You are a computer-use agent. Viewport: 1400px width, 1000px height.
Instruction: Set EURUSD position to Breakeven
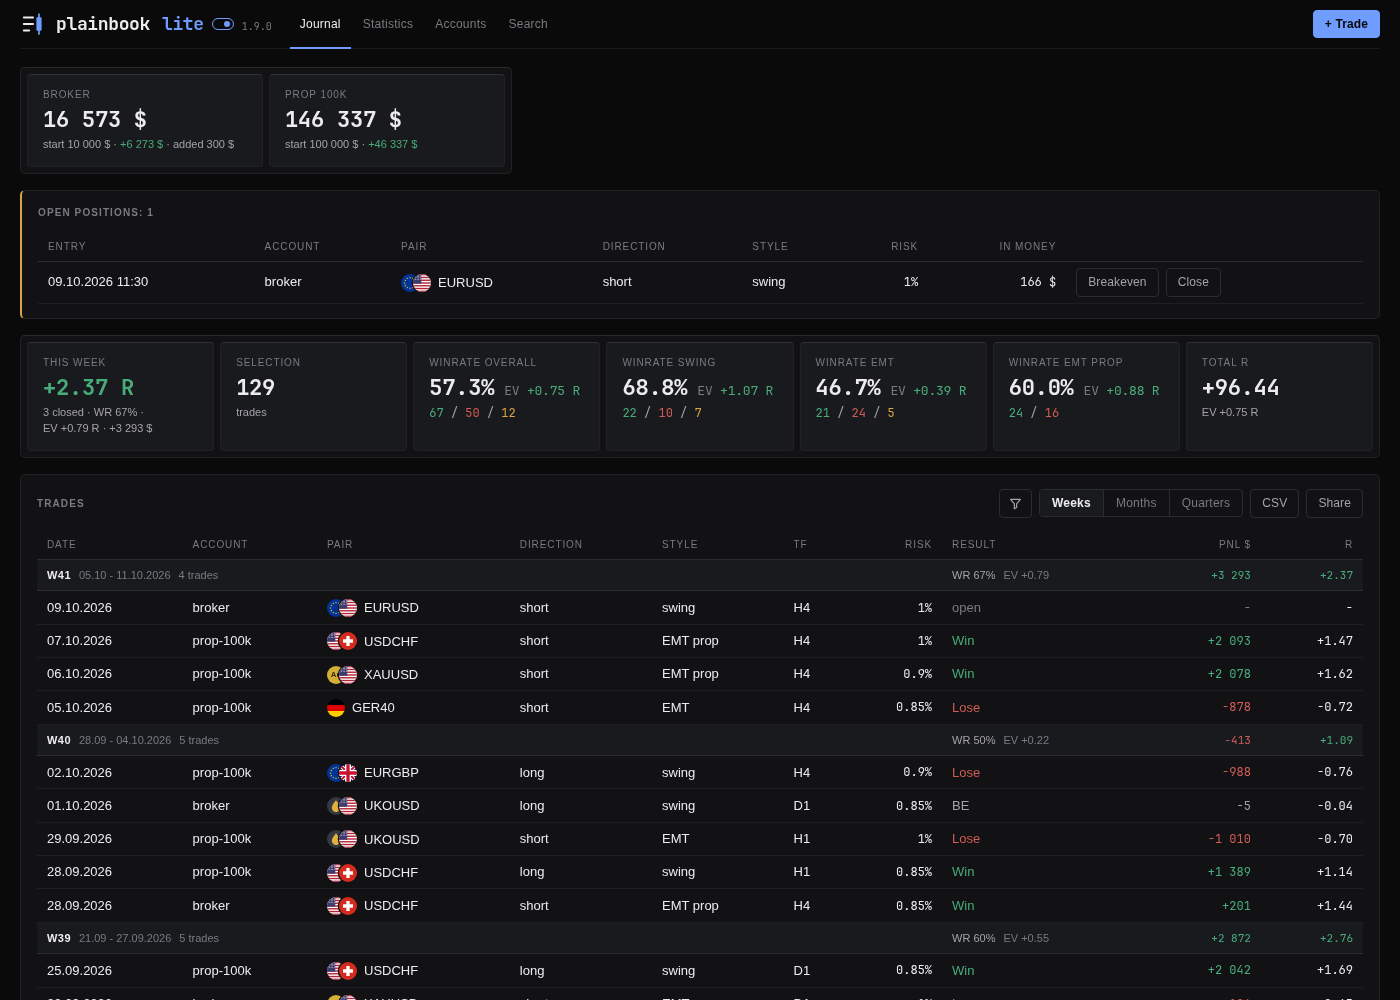tap(1117, 282)
